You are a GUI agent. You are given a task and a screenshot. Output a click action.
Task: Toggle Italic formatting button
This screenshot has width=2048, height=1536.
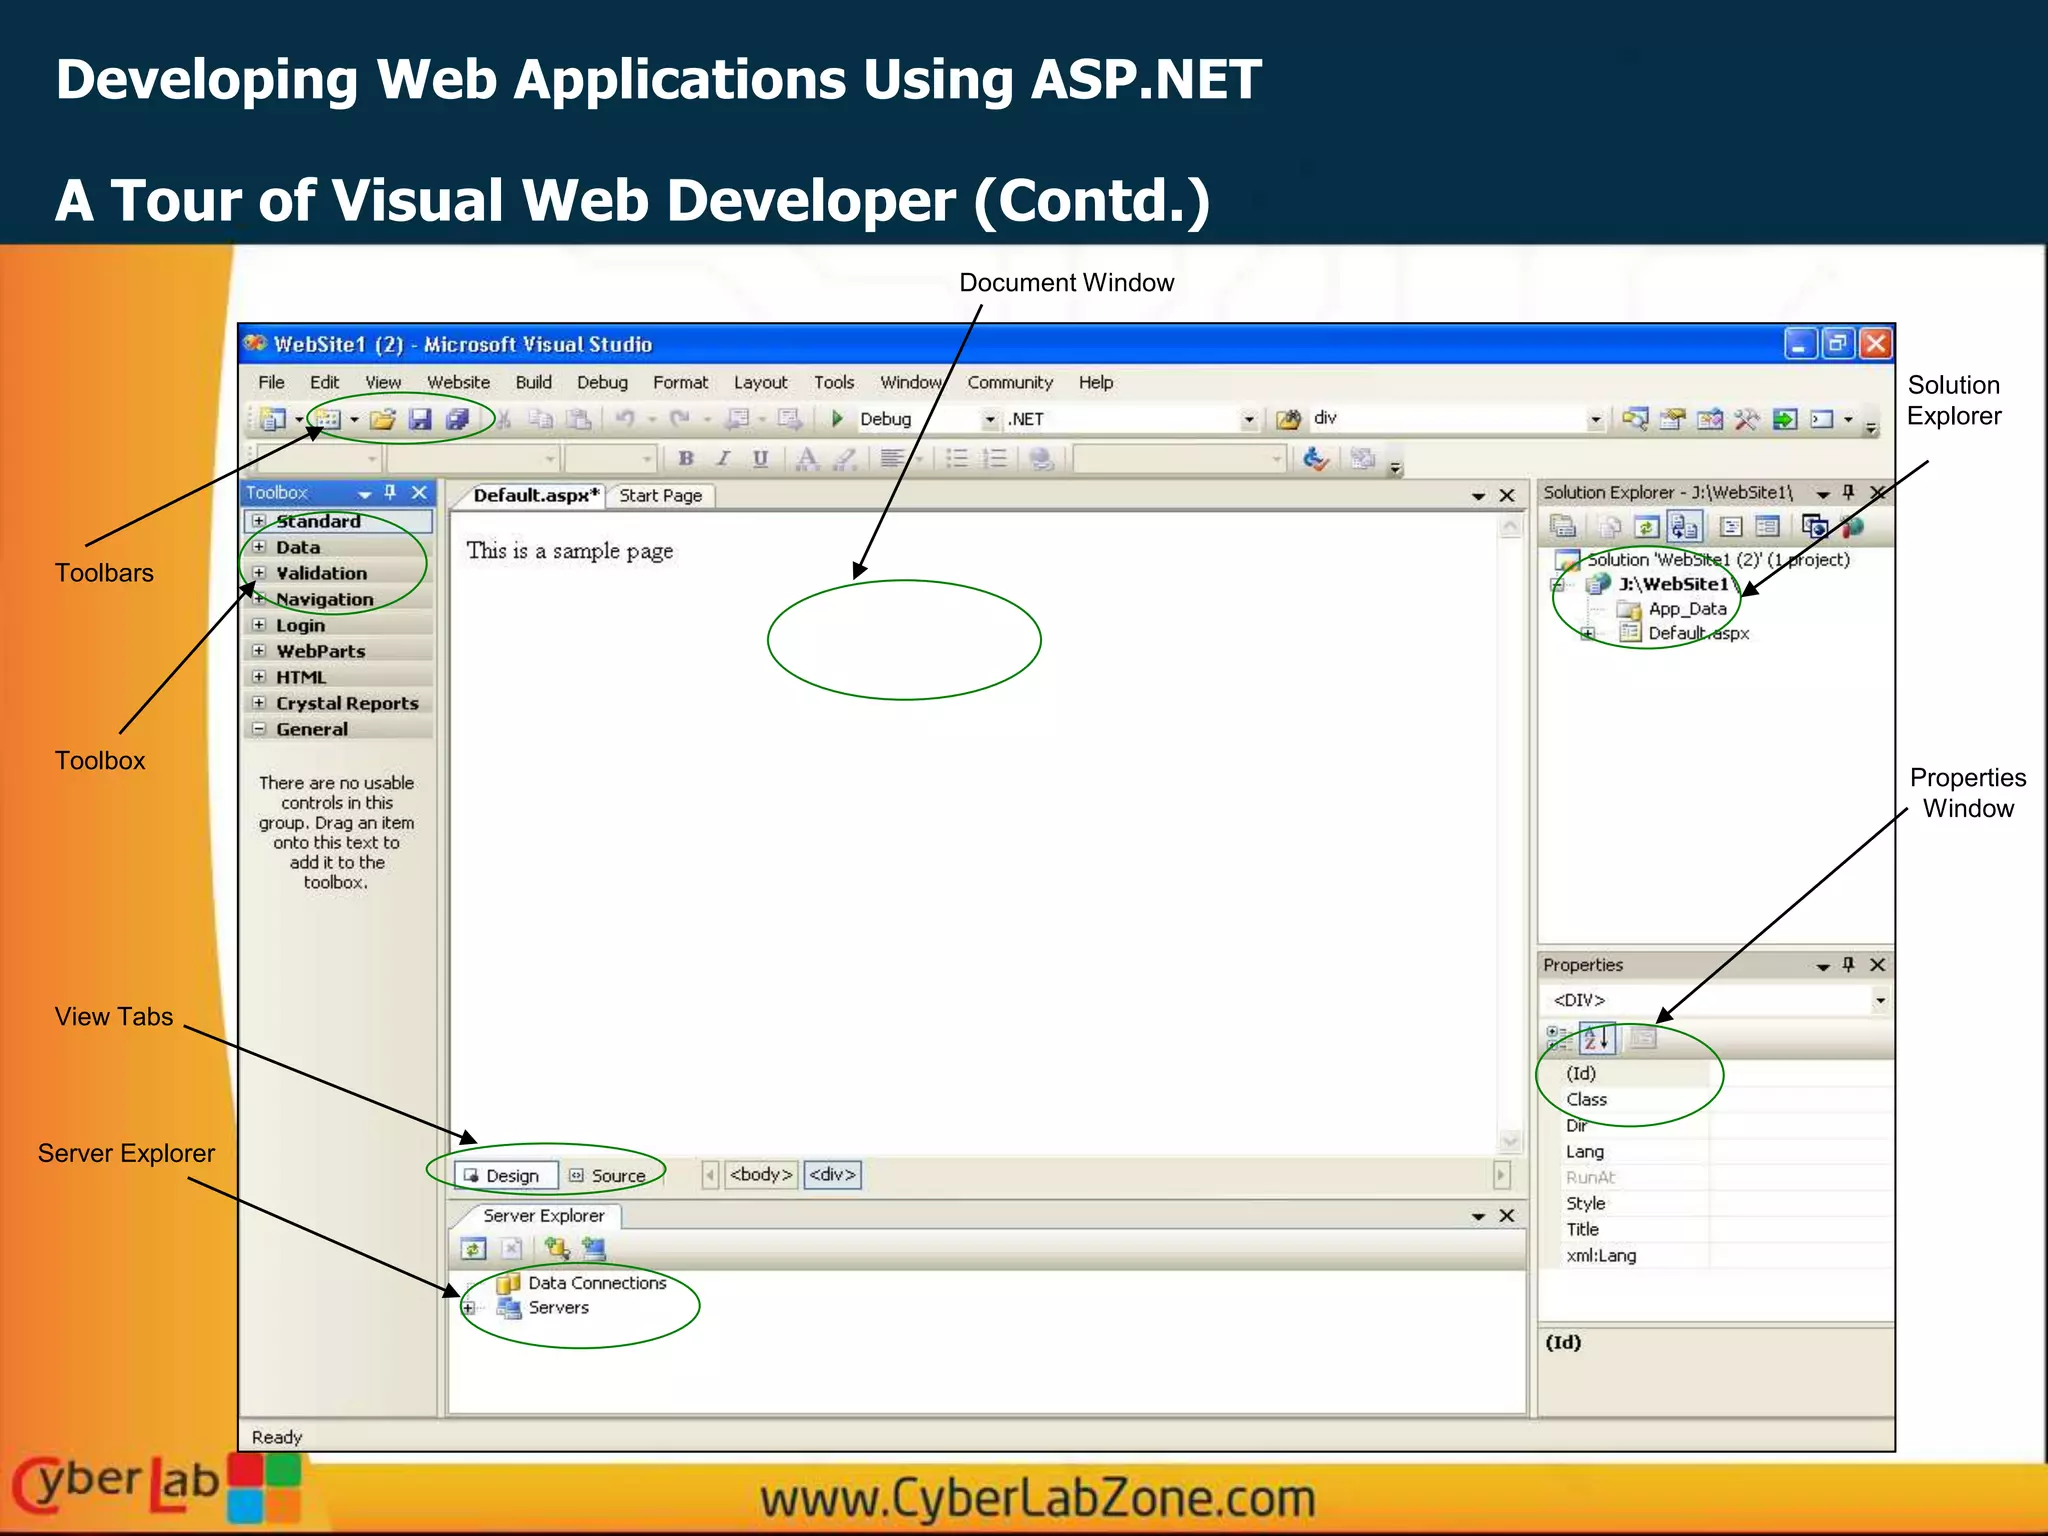[723, 458]
